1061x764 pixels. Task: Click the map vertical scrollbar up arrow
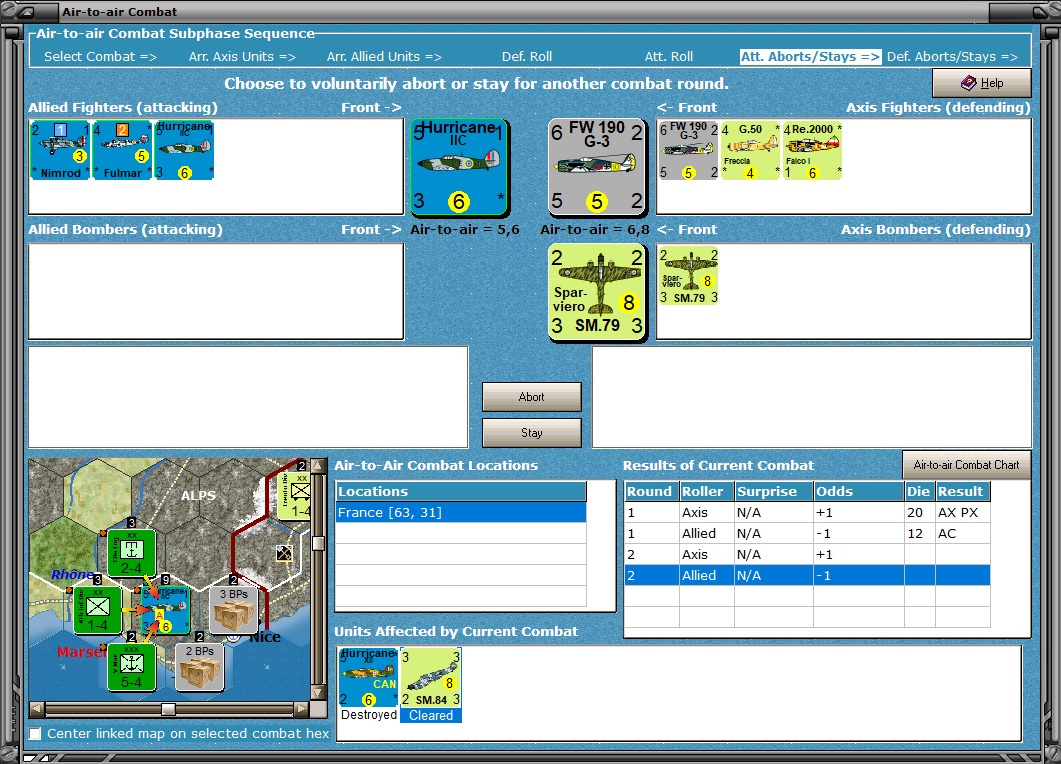coord(317,466)
